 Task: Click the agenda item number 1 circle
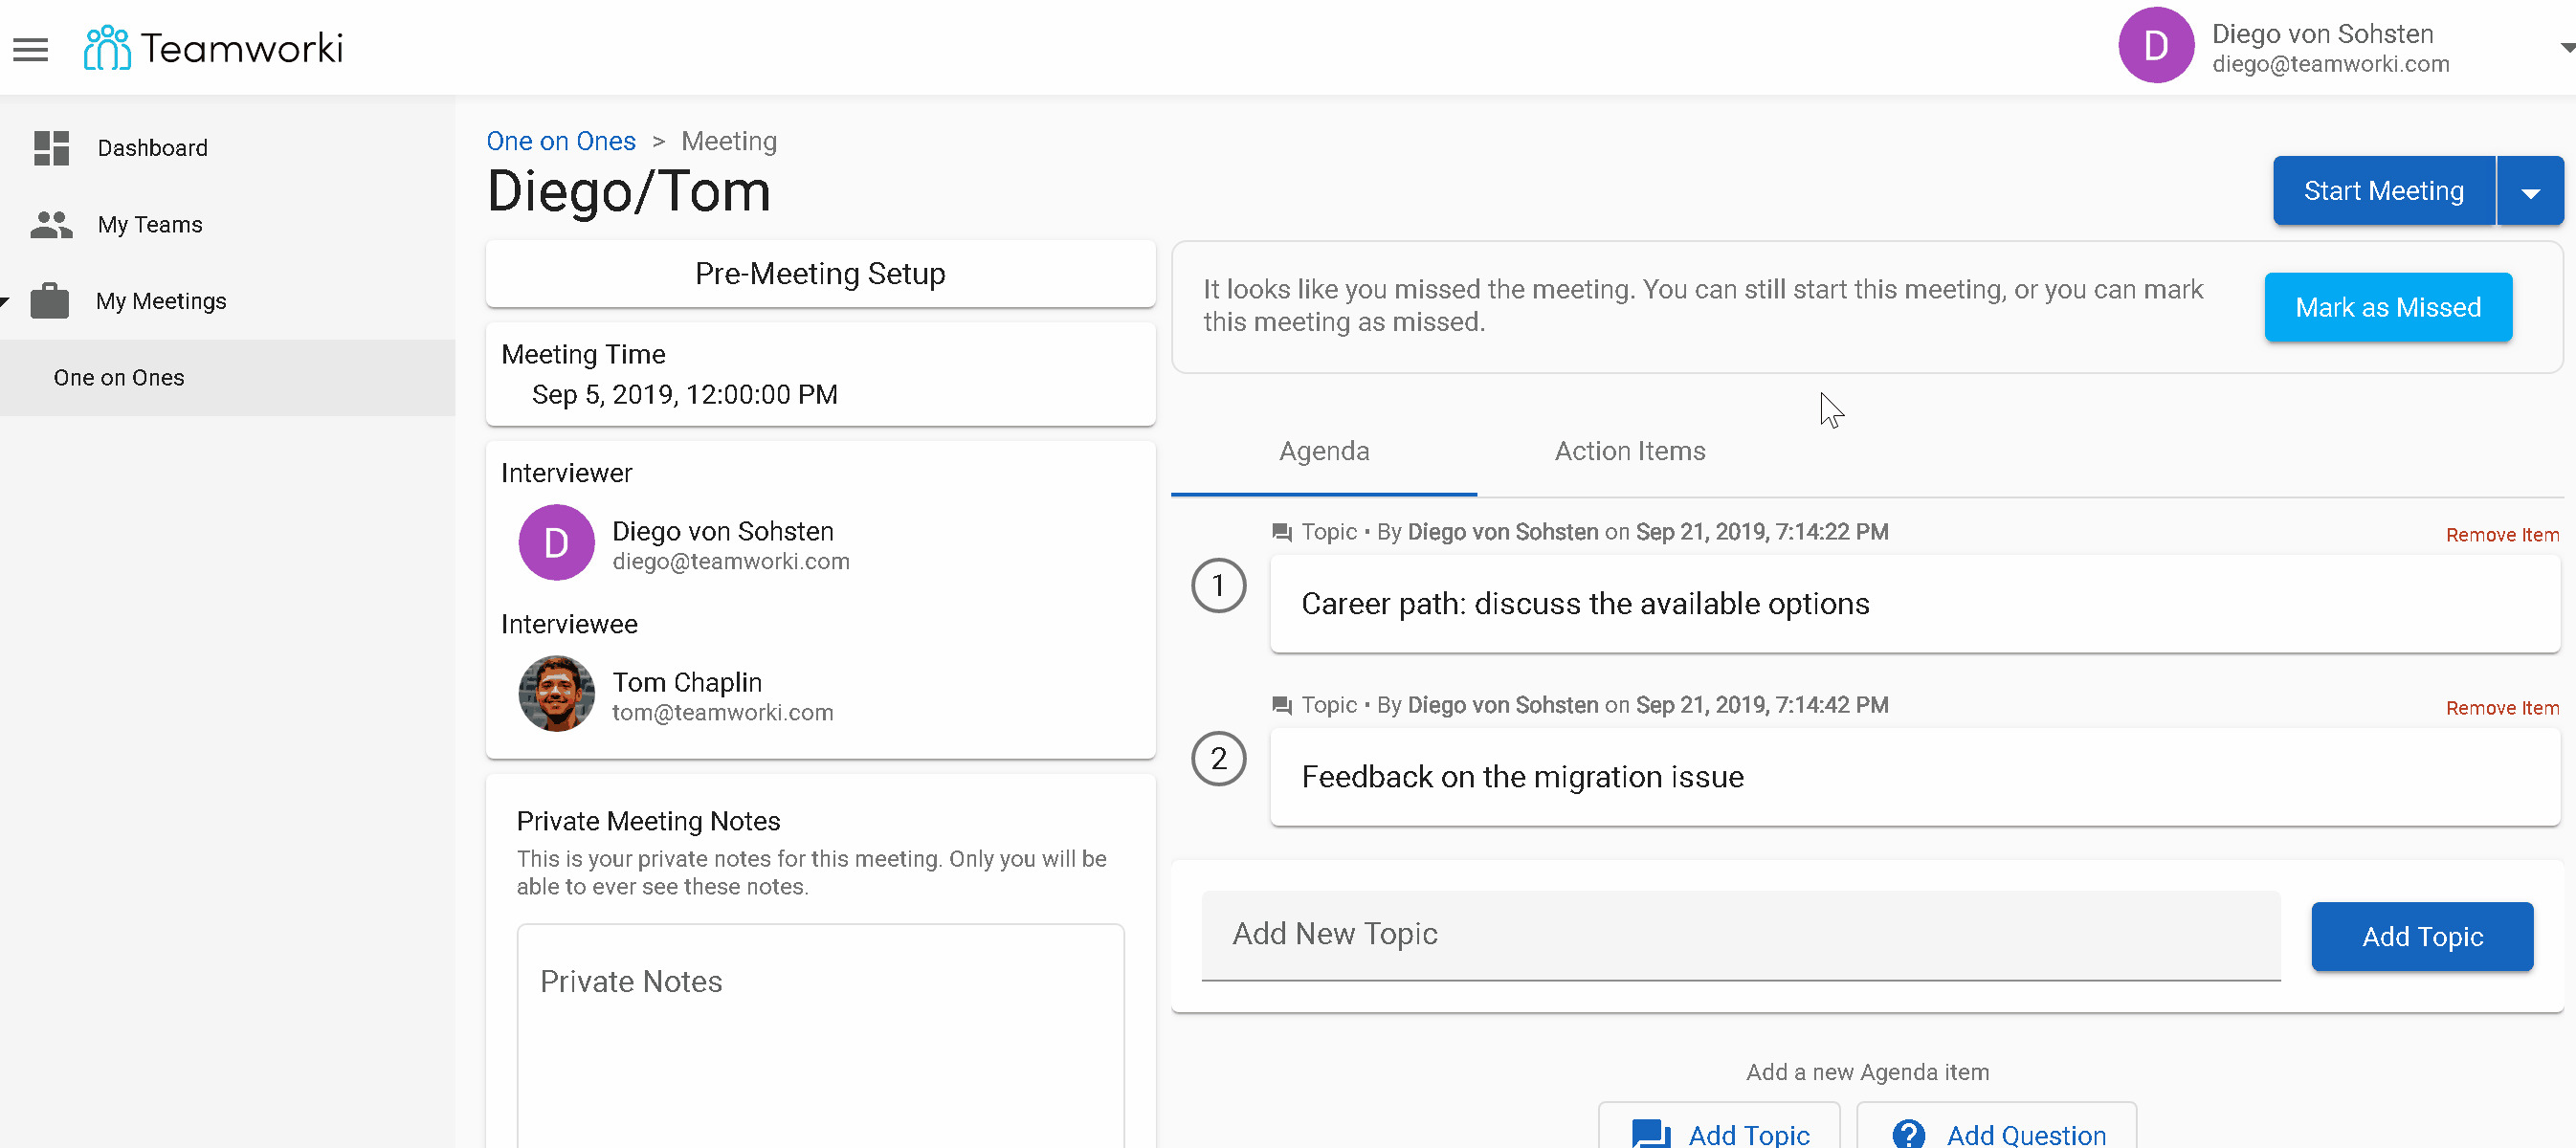tap(1218, 586)
